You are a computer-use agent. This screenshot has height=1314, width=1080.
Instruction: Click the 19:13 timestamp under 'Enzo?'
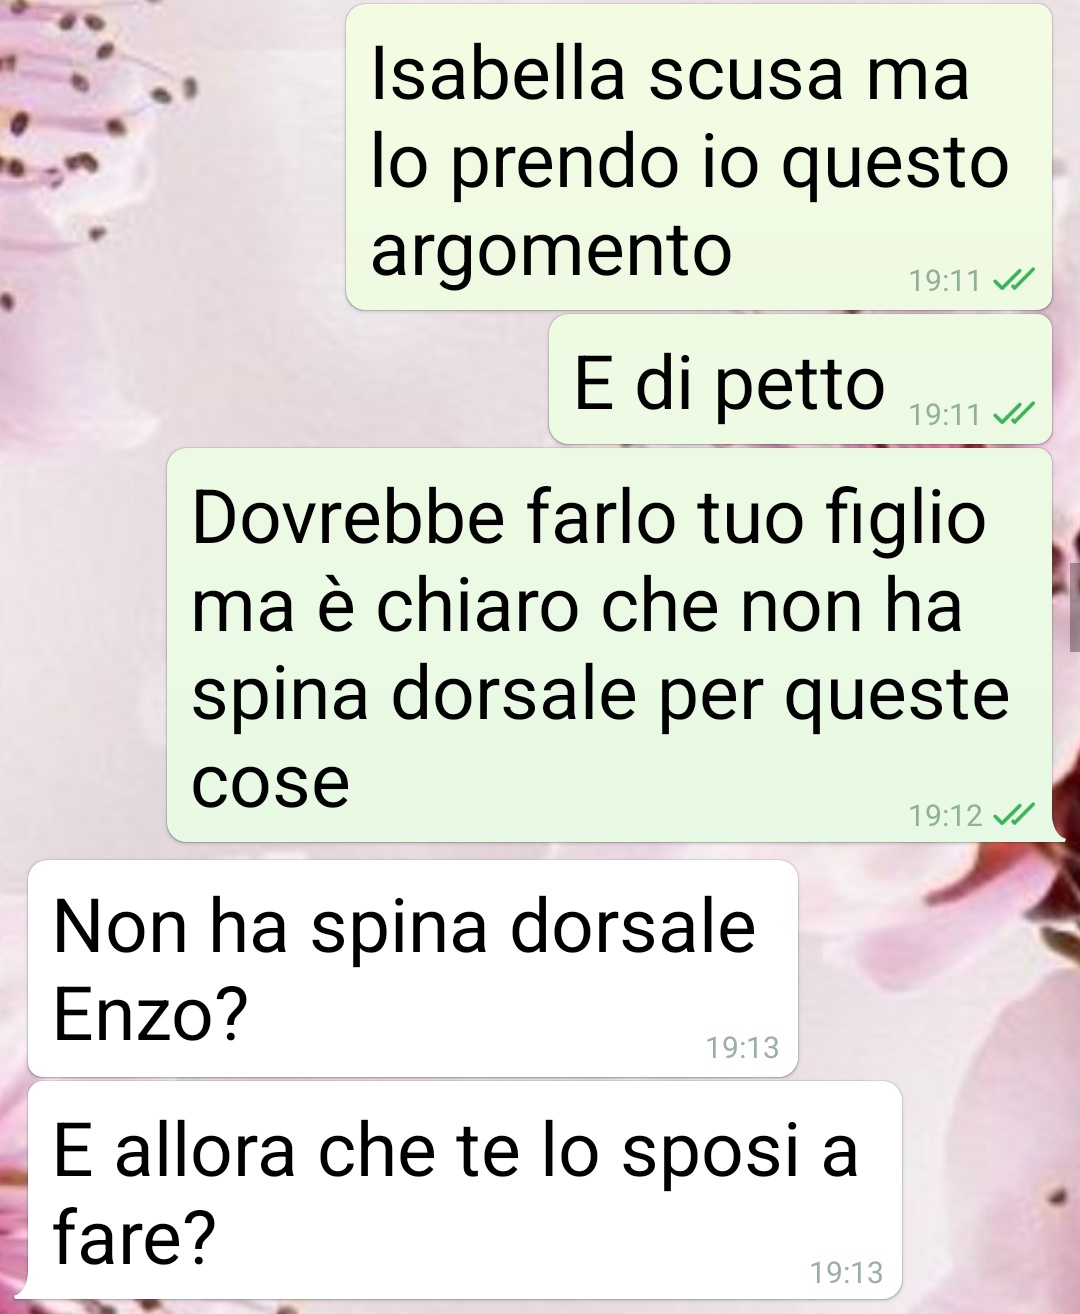(742, 1047)
